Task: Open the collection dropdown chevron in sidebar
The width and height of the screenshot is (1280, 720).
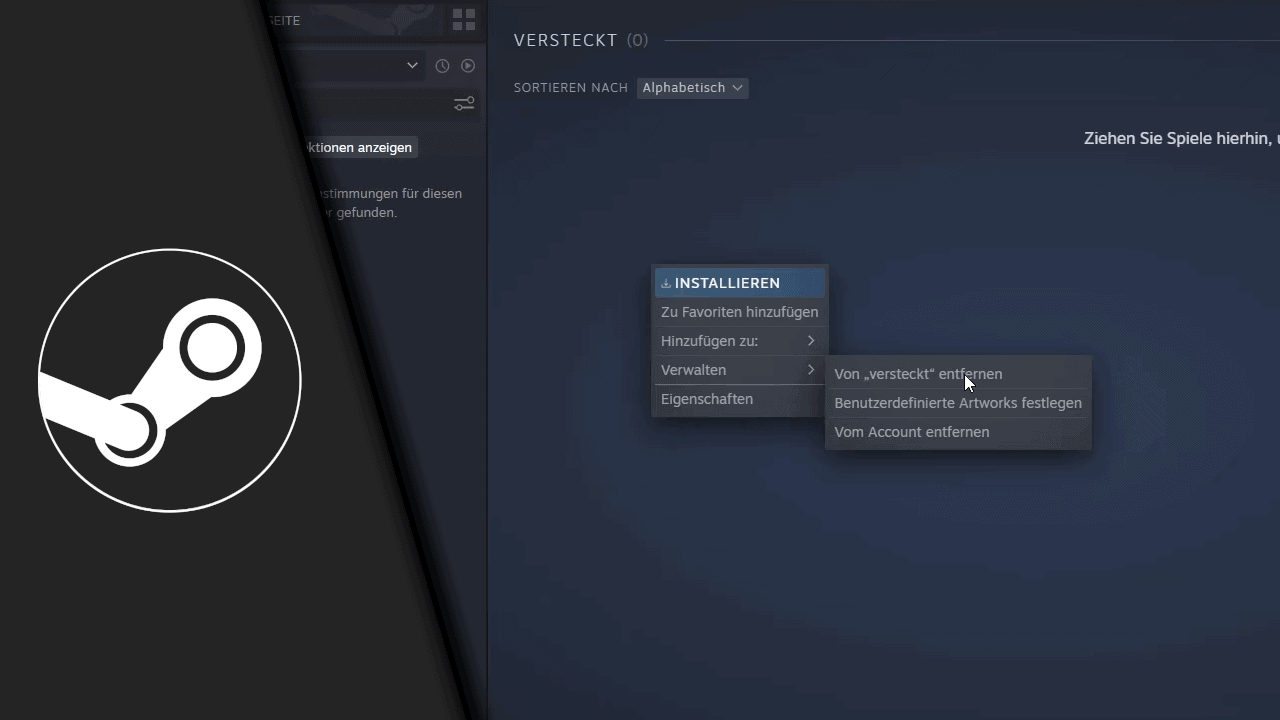Action: pyautogui.click(x=411, y=65)
